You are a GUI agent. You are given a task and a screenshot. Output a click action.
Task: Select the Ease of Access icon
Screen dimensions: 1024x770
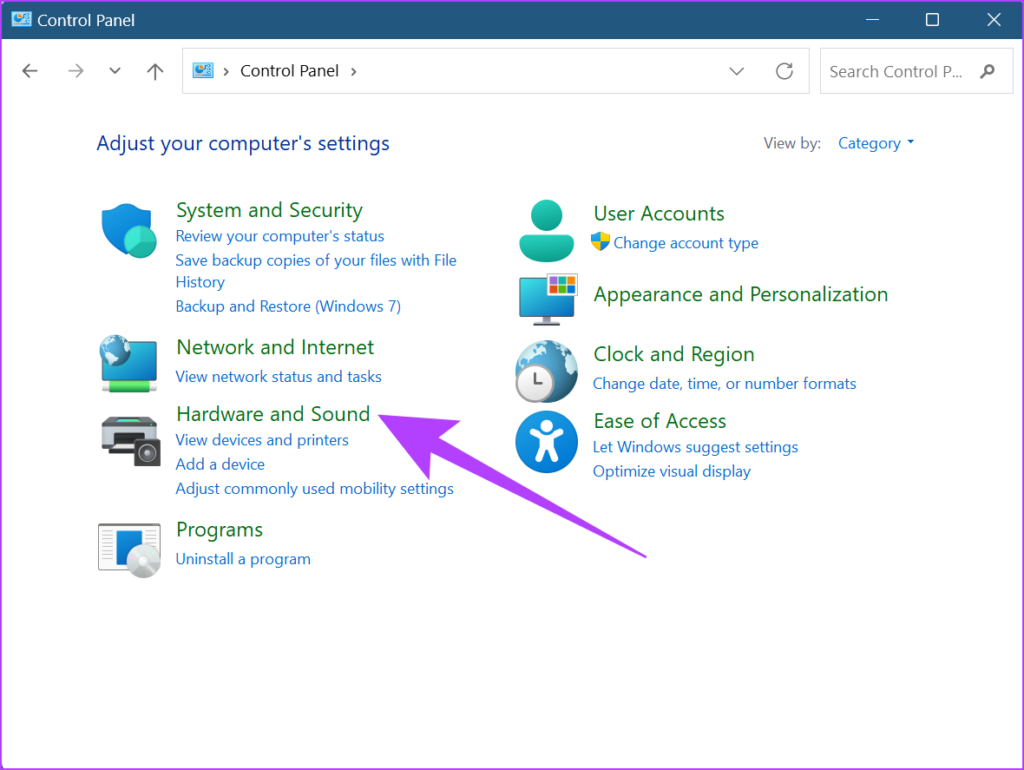[x=546, y=438]
